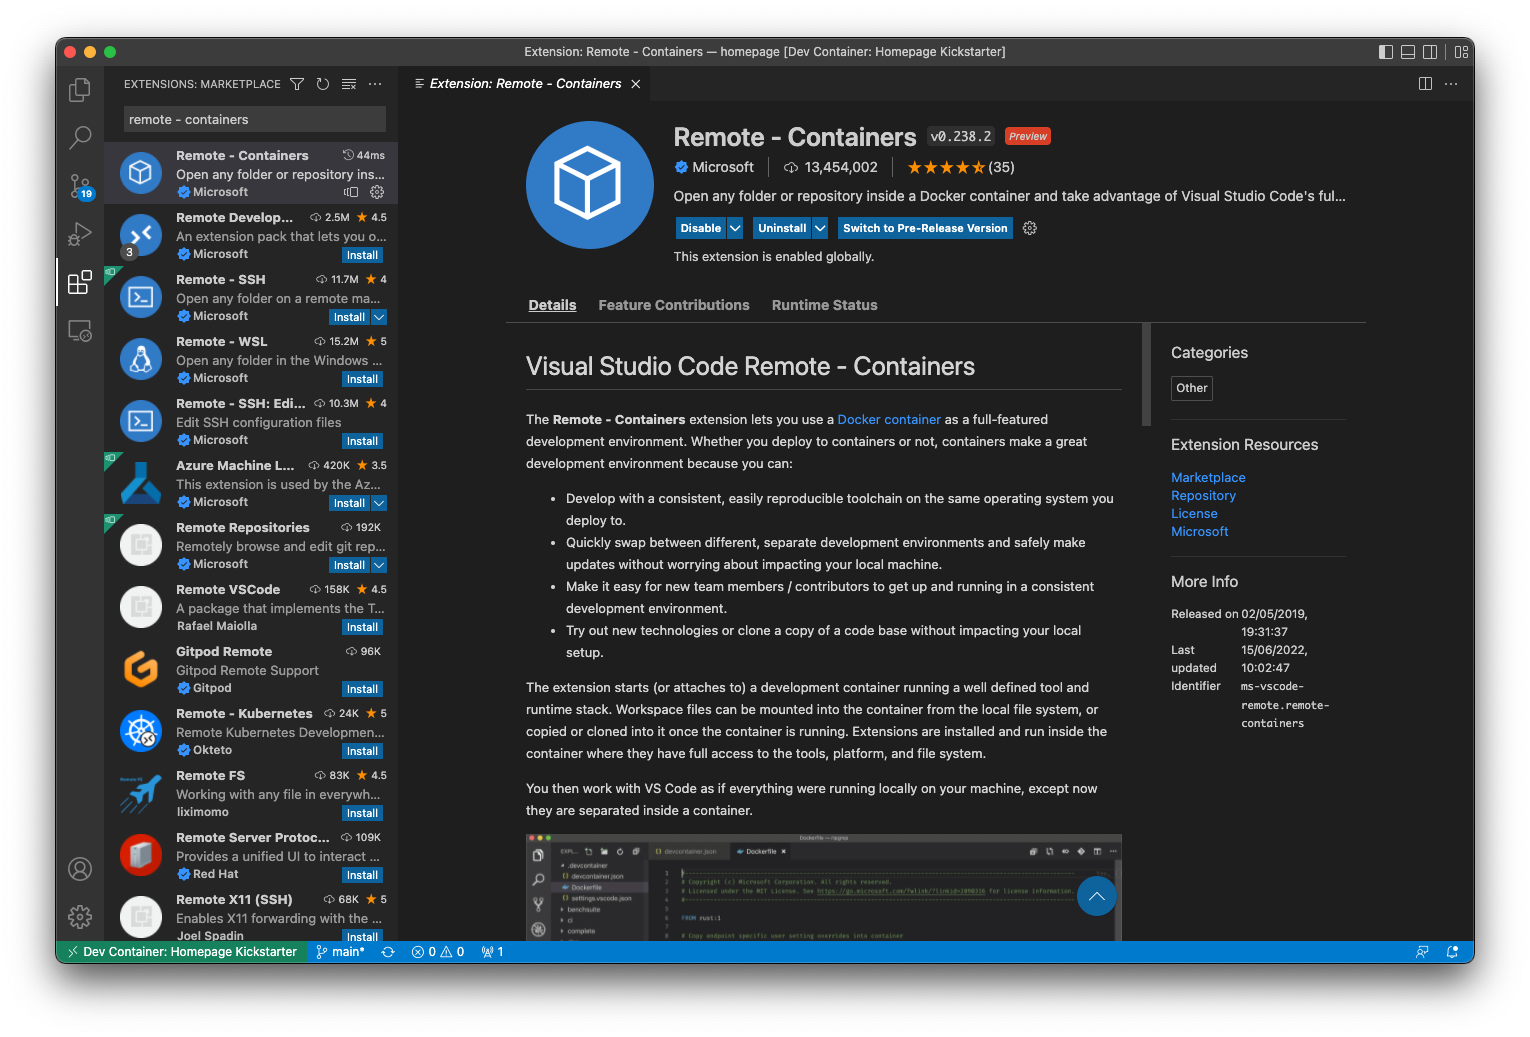This screenshot has width=1530, height=1037.
Task: Toggle secondary side bar visibility
Action: click(1430, 52)
